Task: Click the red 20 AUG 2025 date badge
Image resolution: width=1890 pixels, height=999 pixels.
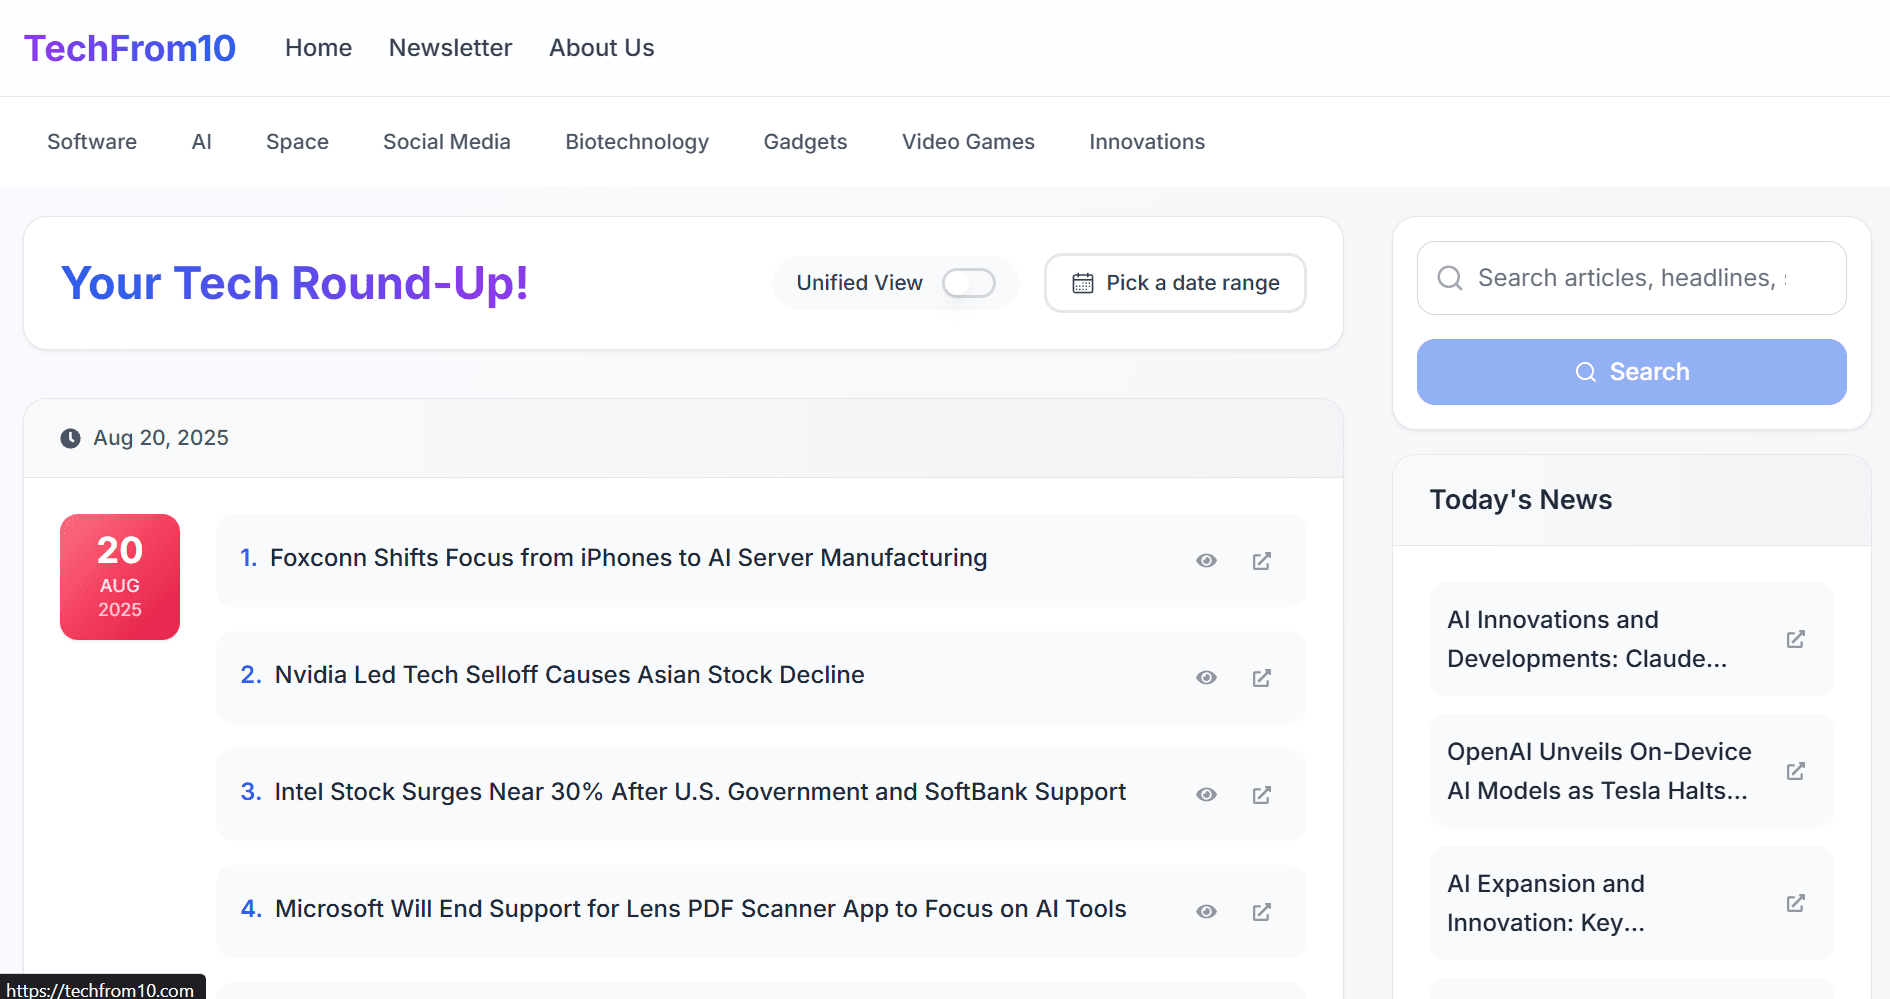Action: pyautogui.click(x=119, y=577)
